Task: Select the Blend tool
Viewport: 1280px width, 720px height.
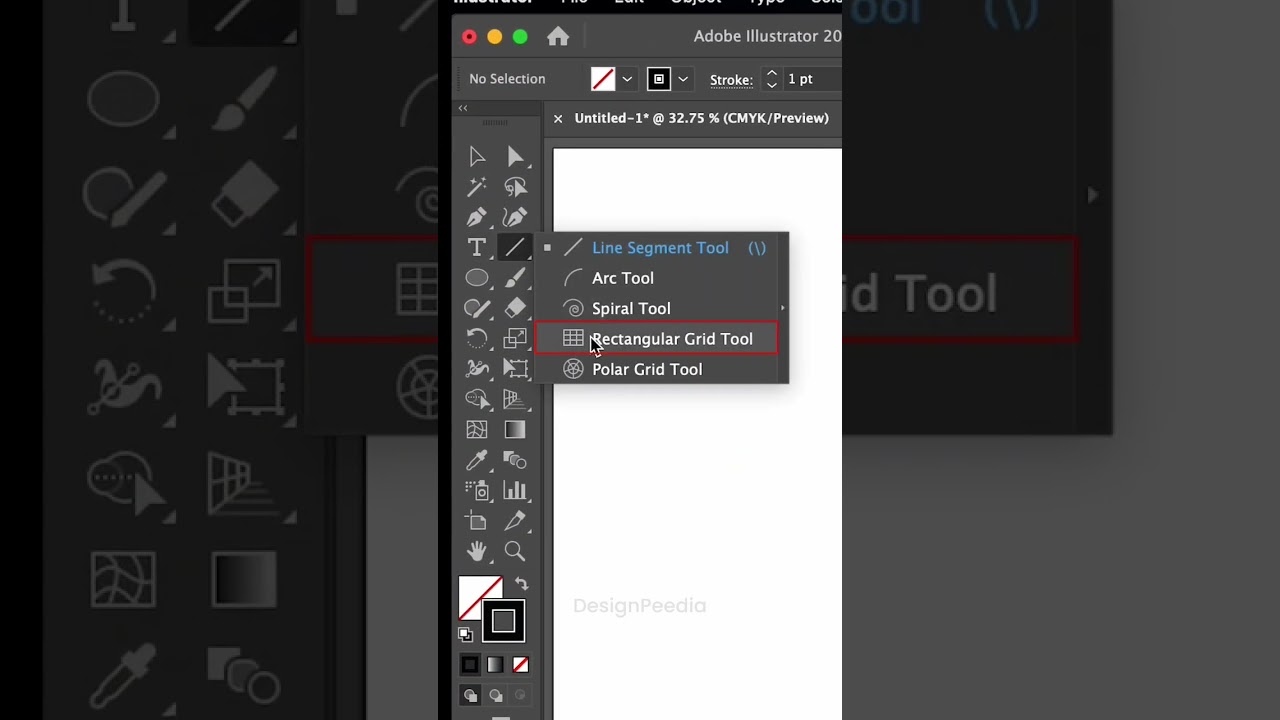Action: tap(515, 460)
